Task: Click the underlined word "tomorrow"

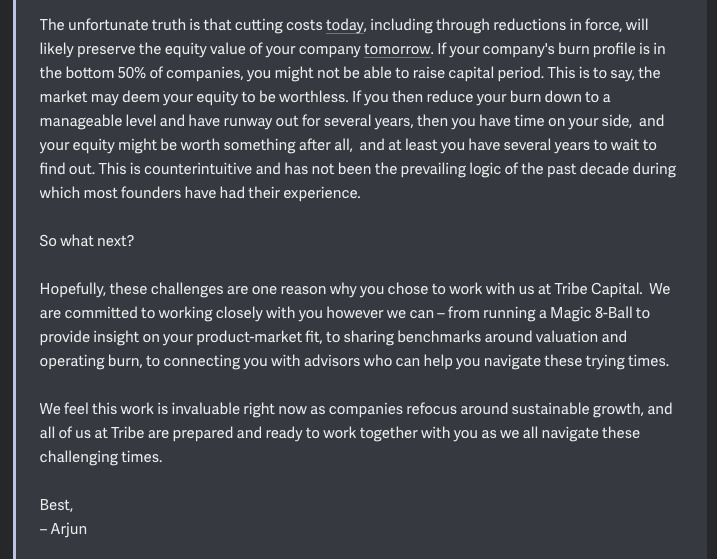Action: pyautogui.click(x=397, y=49)
